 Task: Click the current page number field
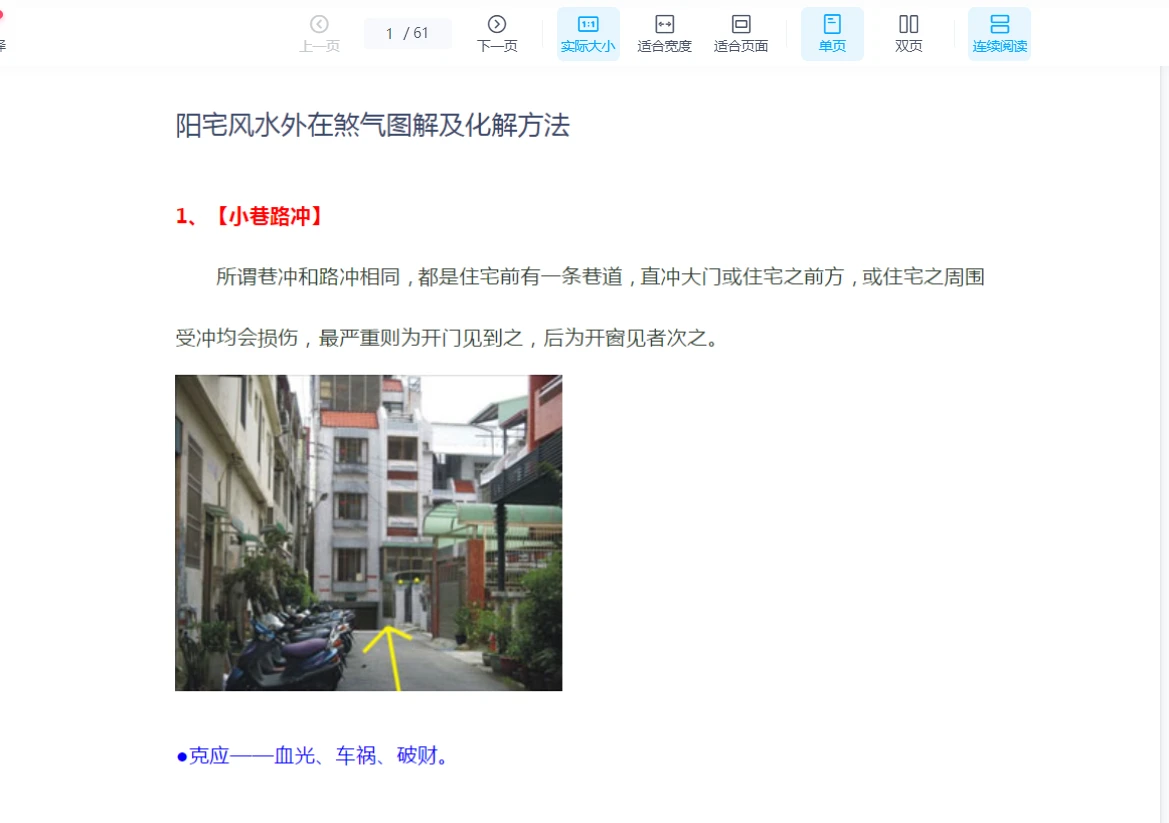coord(389,34)
